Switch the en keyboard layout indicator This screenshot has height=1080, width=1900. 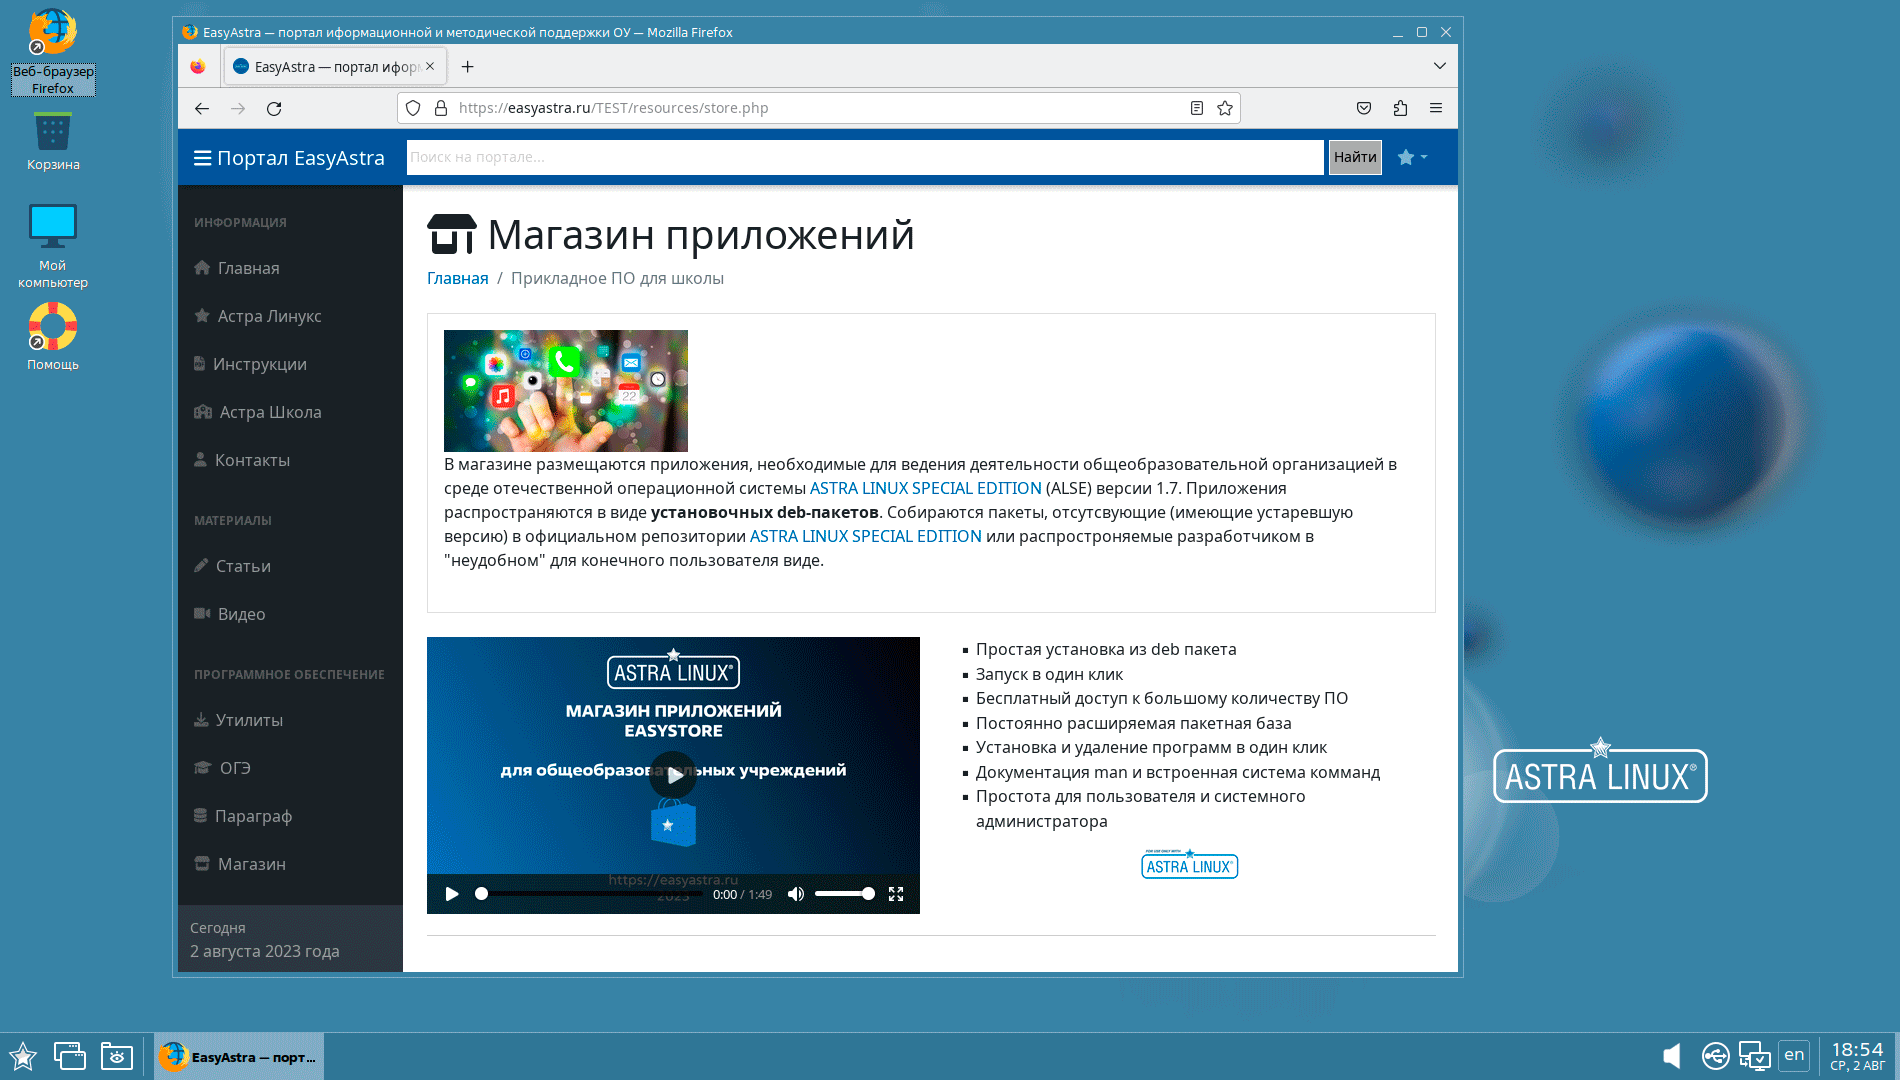click(1794, 1055)
